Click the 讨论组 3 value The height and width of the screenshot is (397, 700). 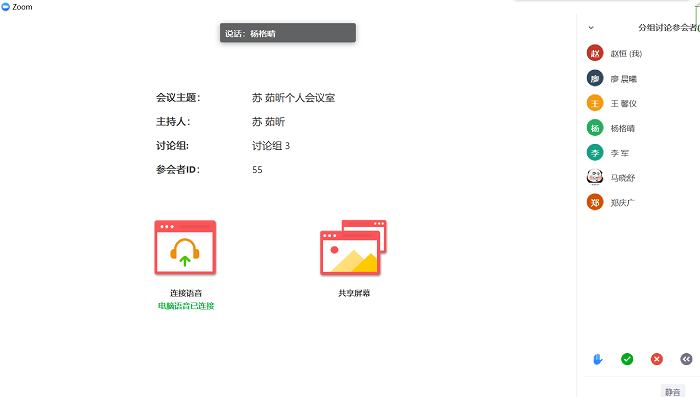[x=271, y=146]
